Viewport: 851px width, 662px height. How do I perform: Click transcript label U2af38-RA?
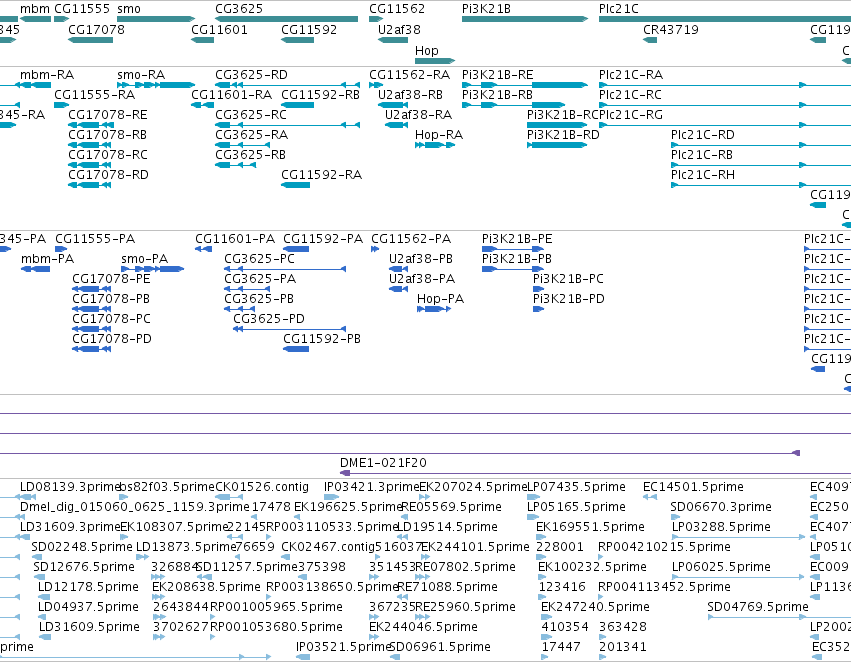click(x=418, y=114)
